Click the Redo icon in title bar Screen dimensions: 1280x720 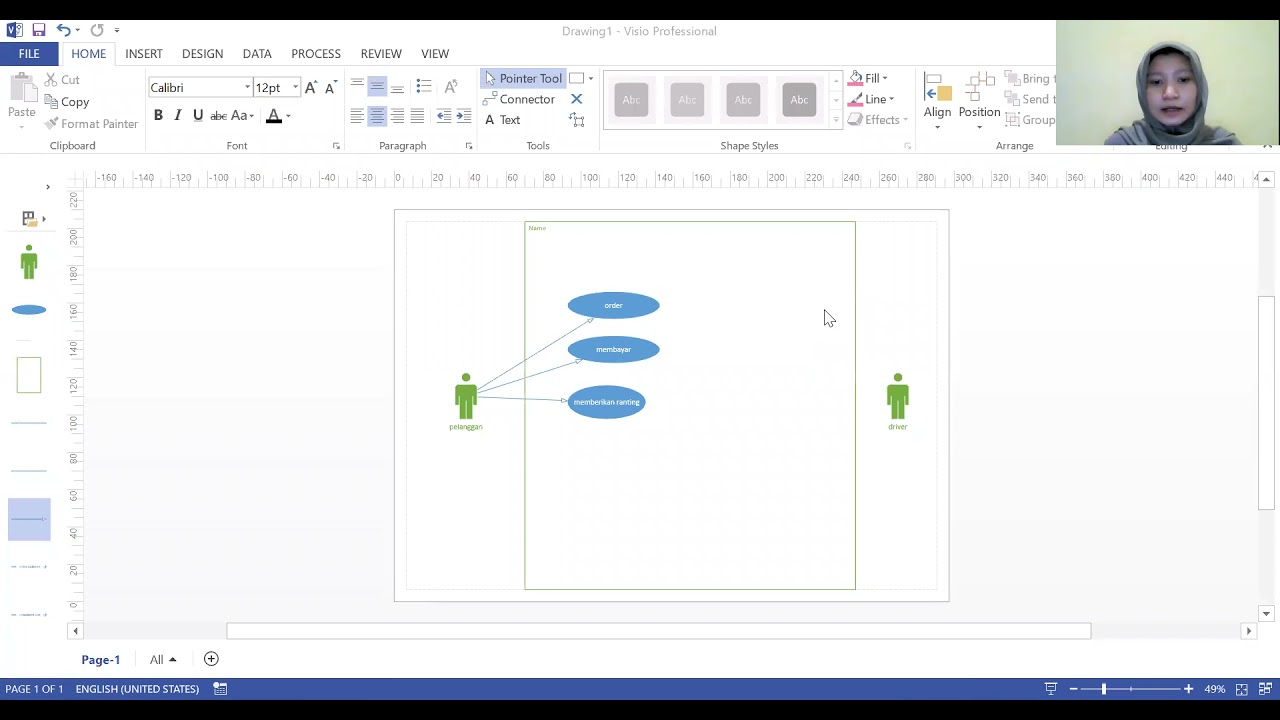click(97, 30)
